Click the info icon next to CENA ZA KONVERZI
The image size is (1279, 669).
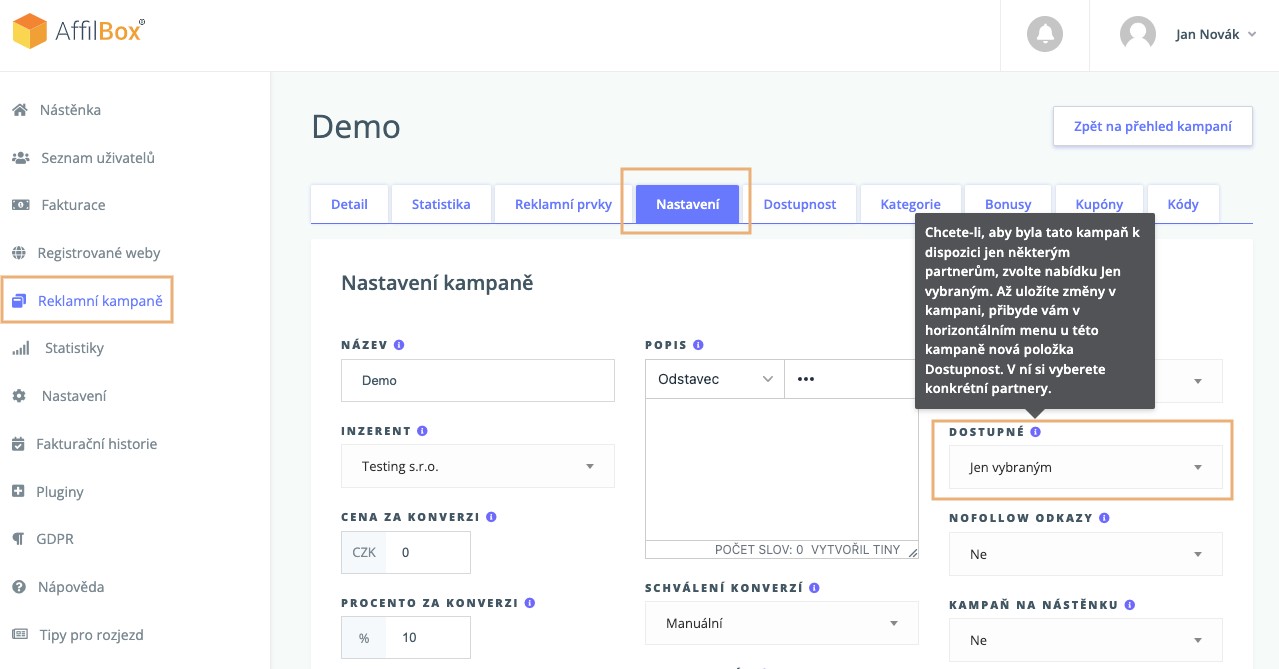click(491, 517)
